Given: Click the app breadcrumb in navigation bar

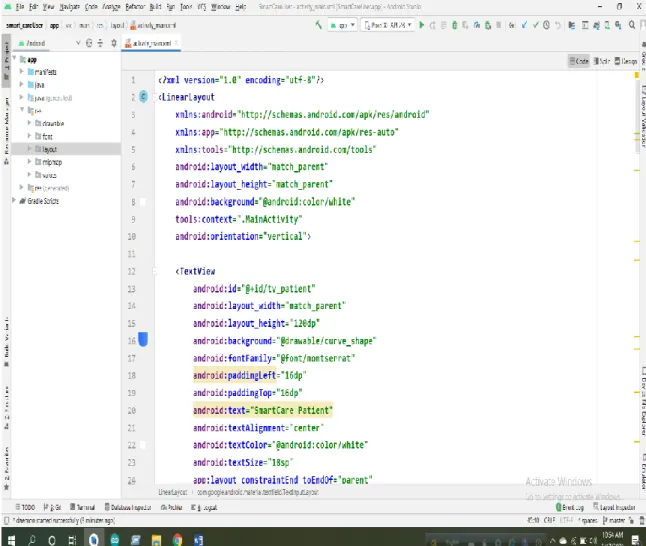Looking at the screenshot, I should click(54, 25).
